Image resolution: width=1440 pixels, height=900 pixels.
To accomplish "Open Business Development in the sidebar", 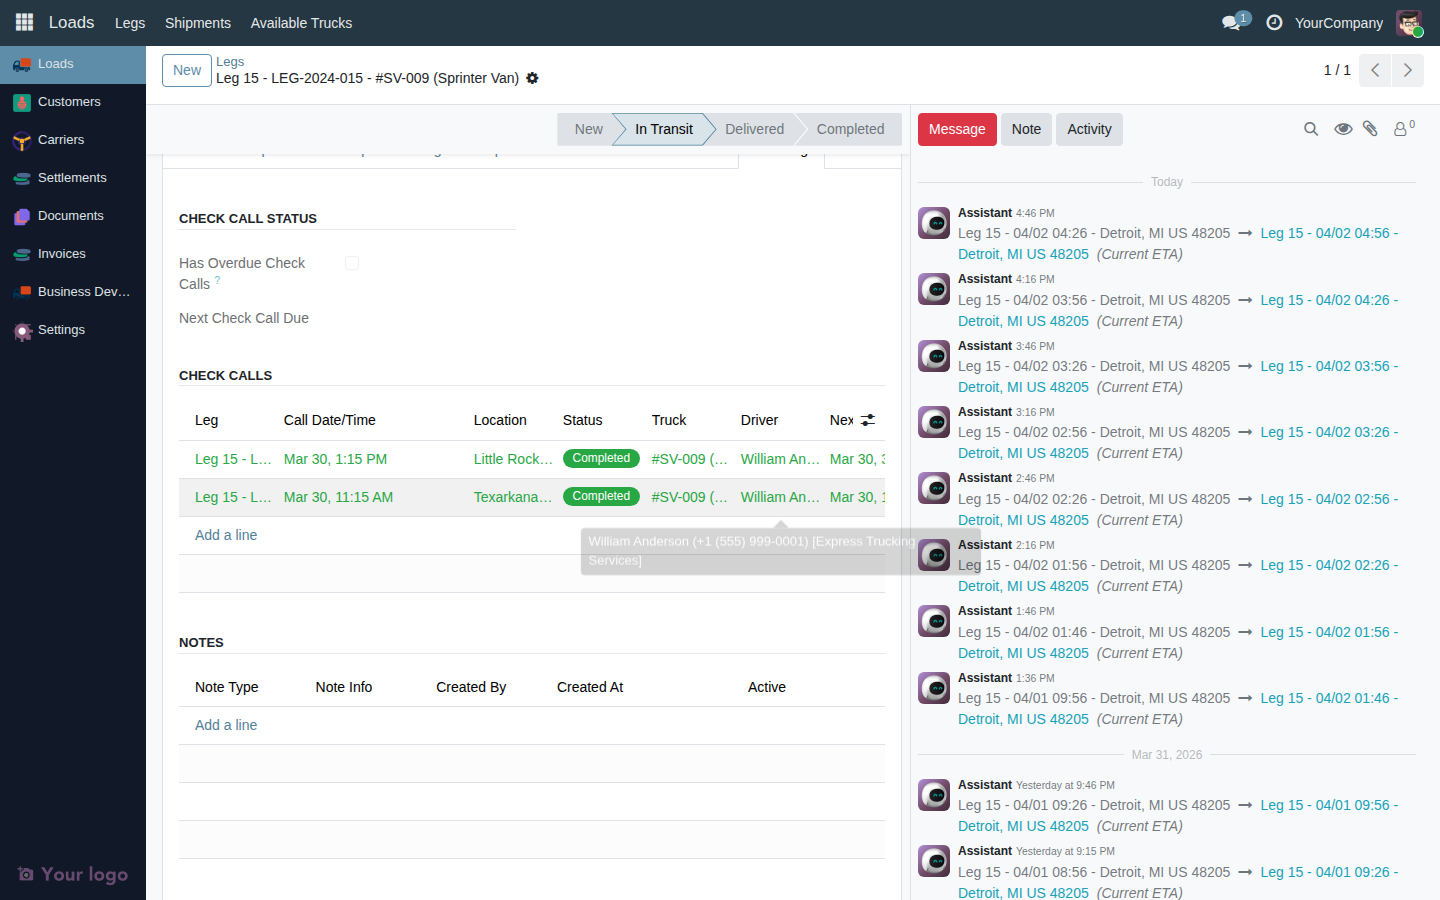I will point(73,292).
